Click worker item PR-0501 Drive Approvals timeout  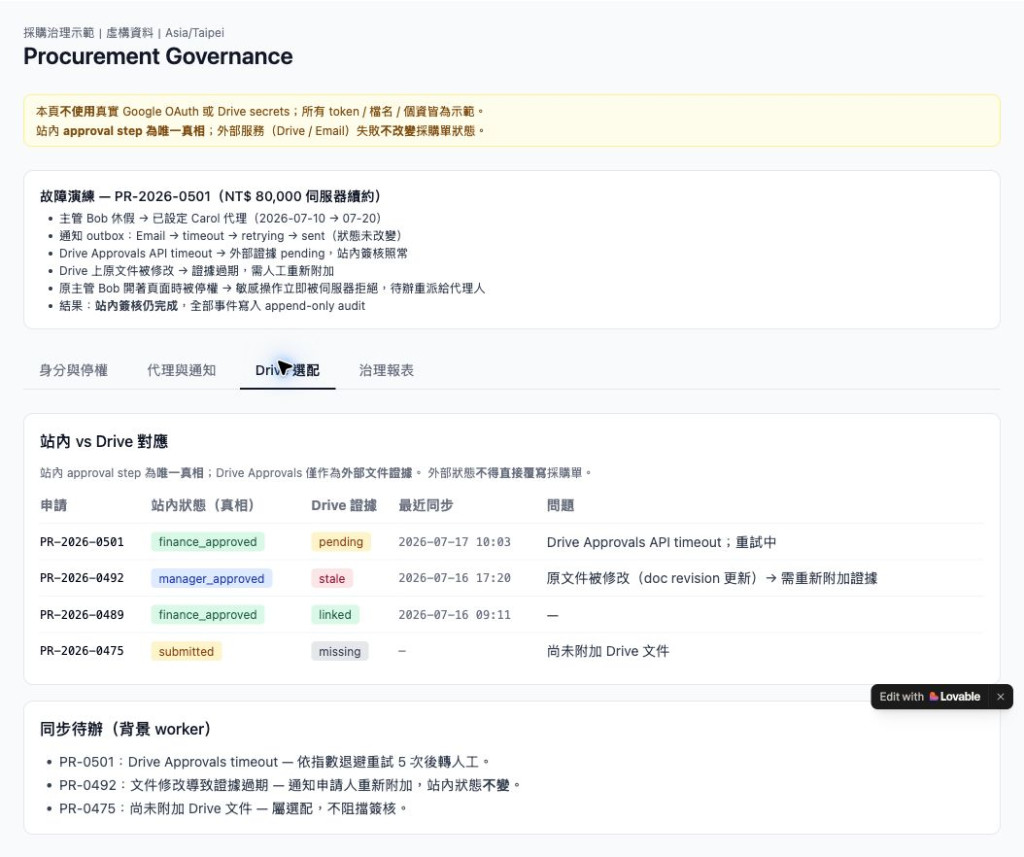point(274,762)
